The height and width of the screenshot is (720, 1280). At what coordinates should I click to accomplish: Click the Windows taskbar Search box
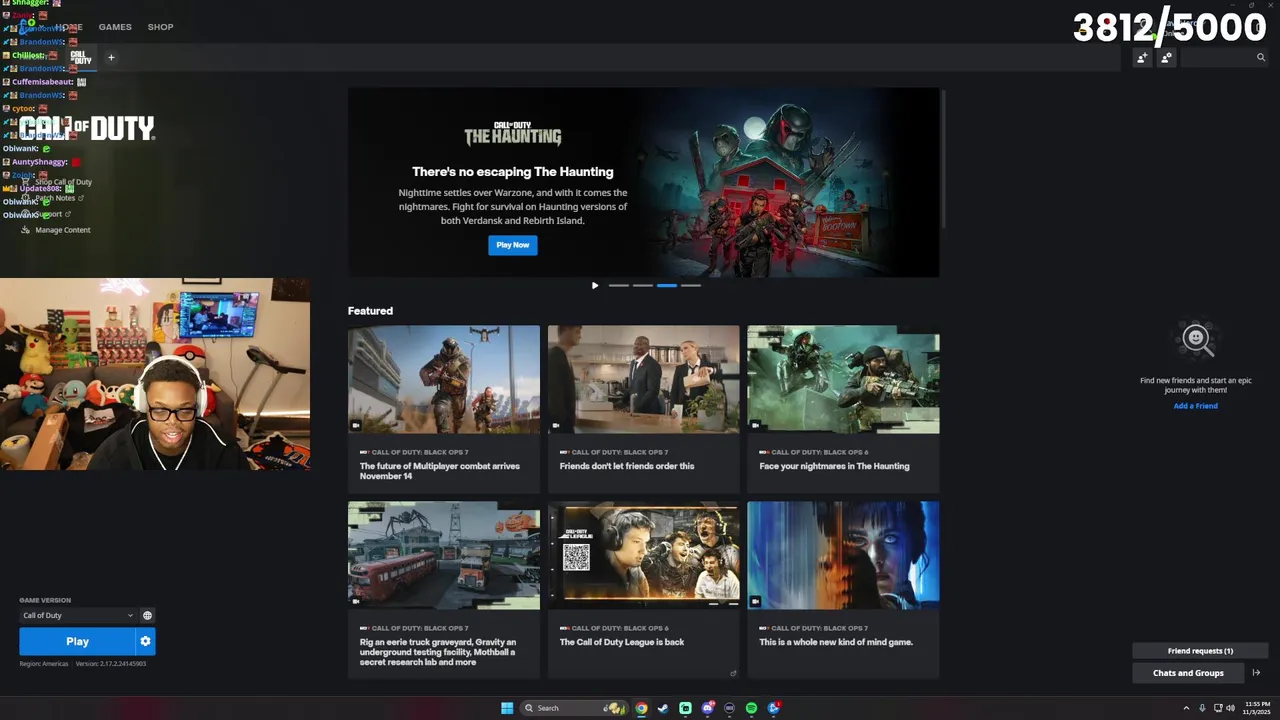[574, 708]
